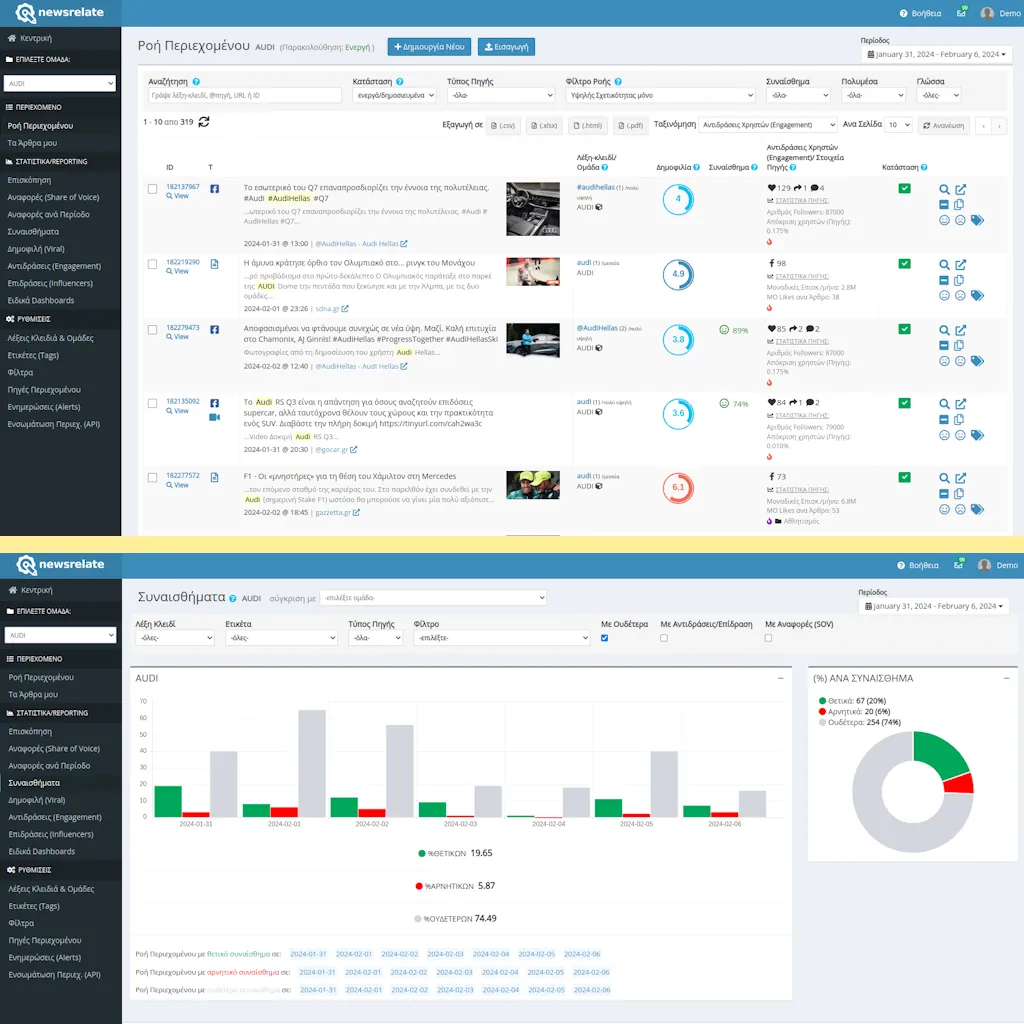Click the grey %ΟΥΔΕΤΕΡΩΝ swatch under the AUDI chart

418,919
